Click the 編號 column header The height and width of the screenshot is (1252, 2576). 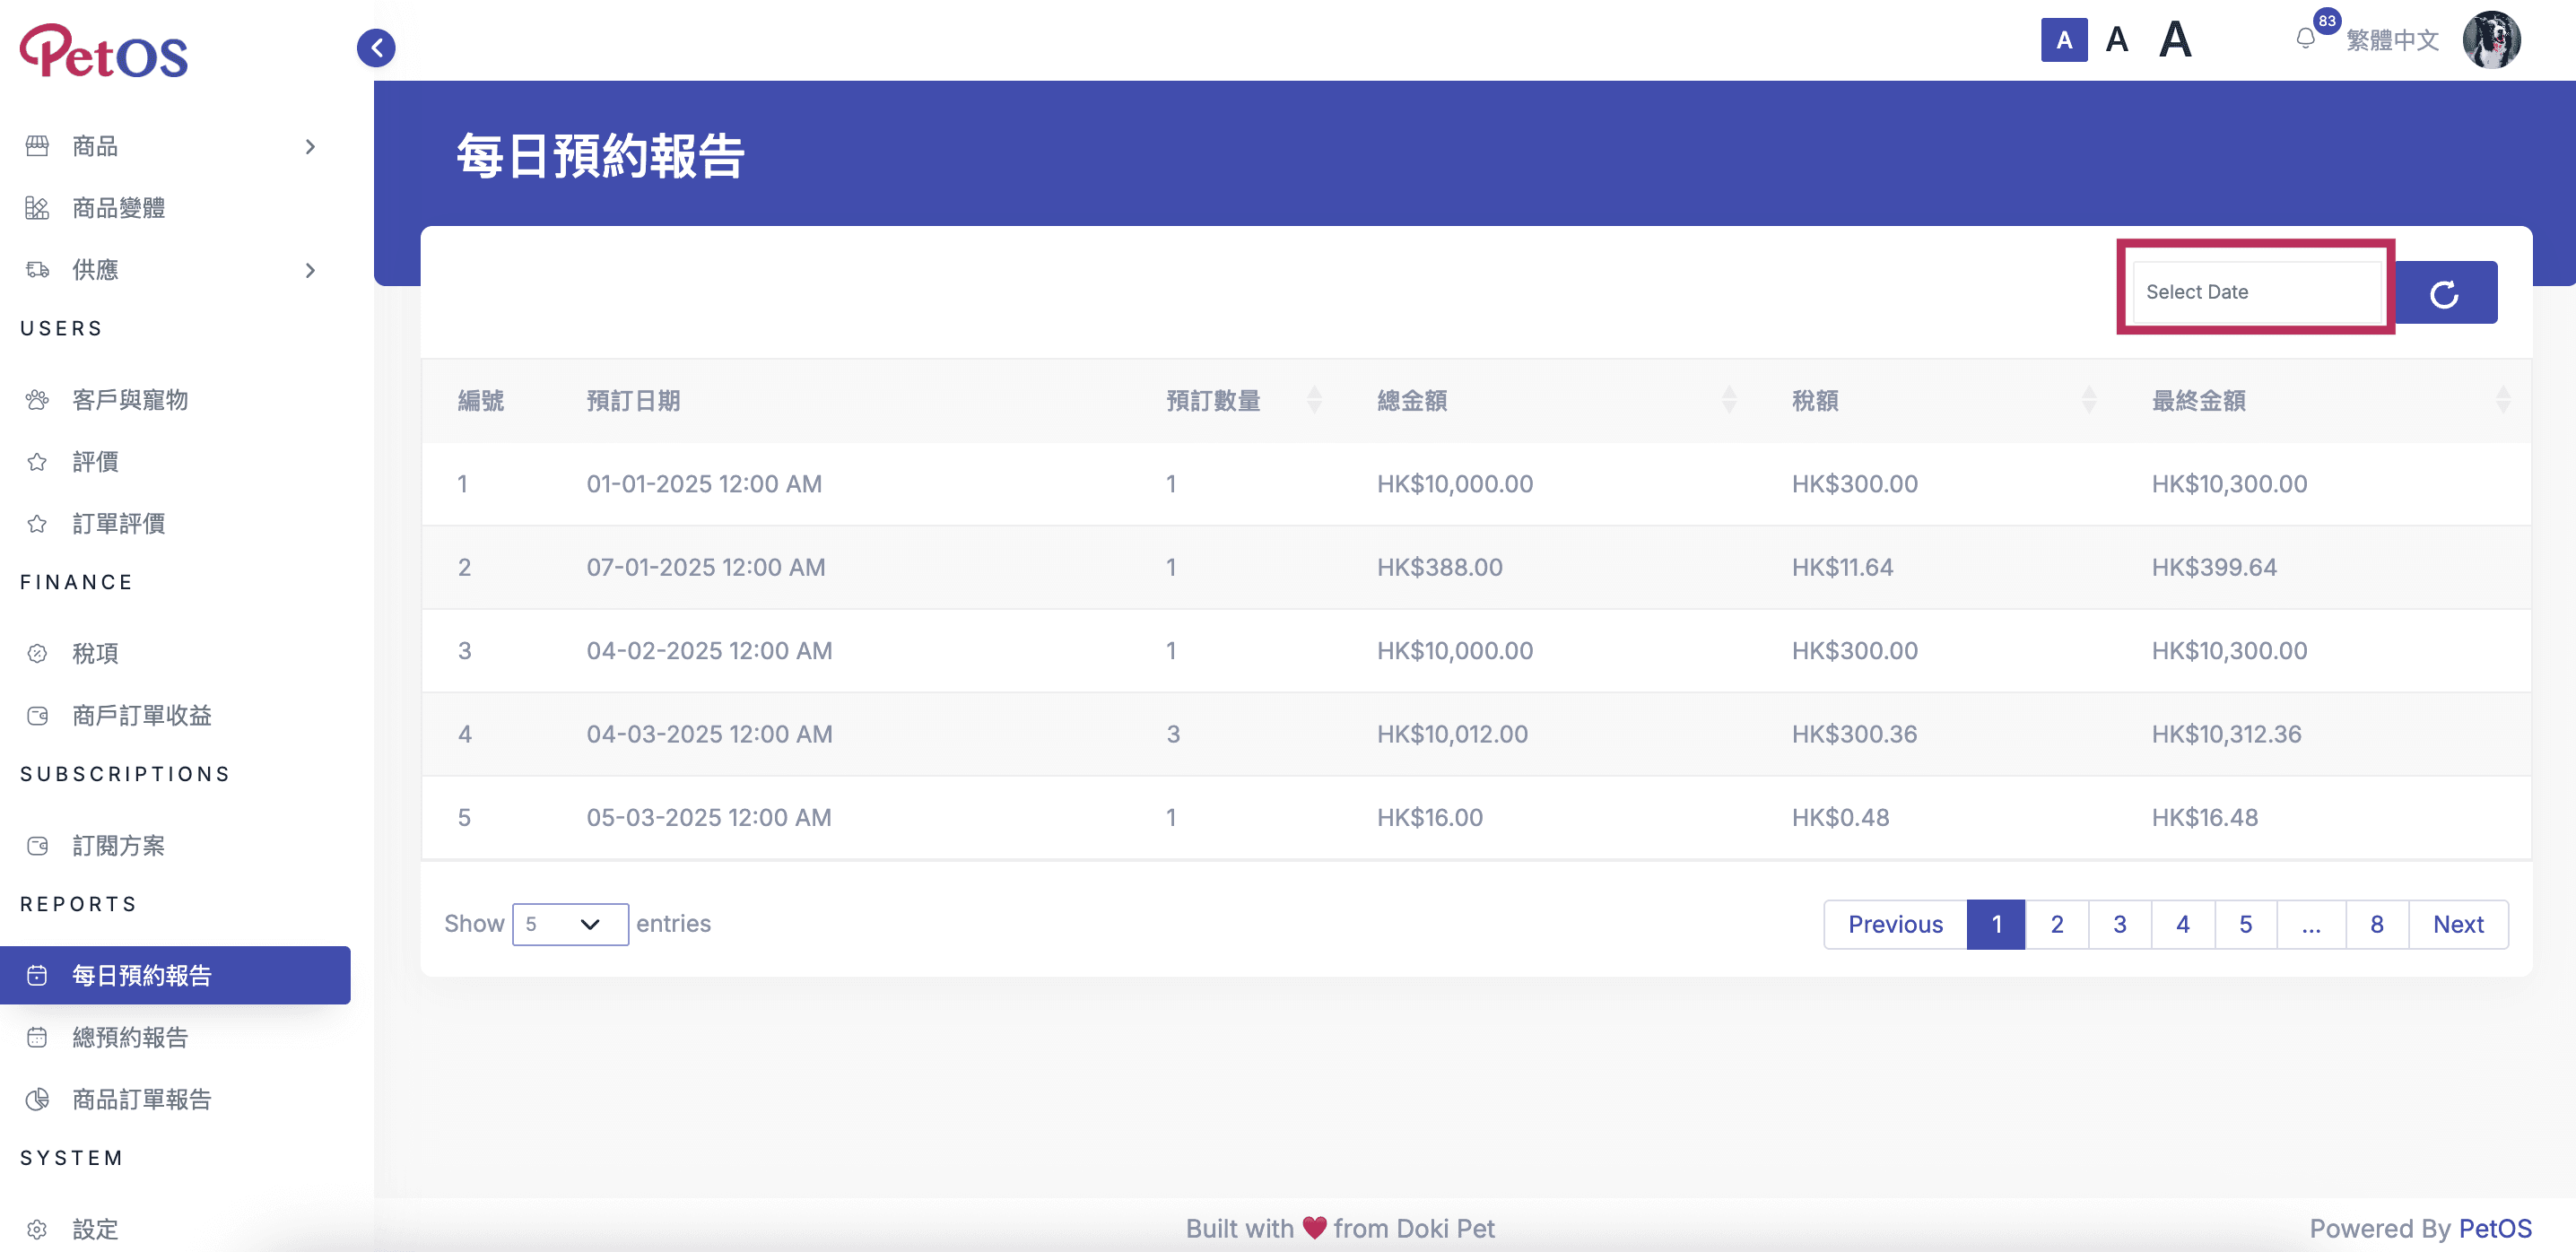tap(481, 401)
